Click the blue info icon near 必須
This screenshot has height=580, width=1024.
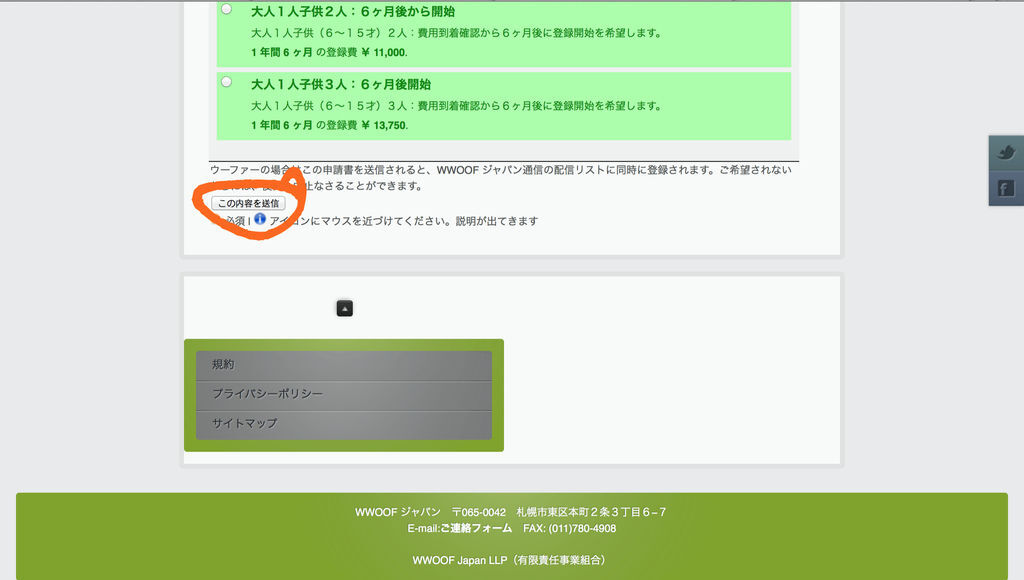click(x=260, y=221)
